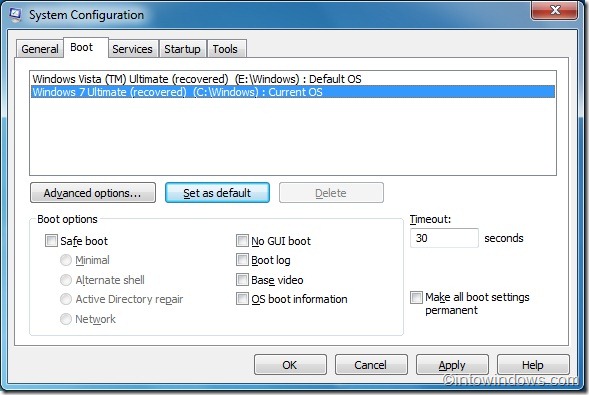
Task: Switch to the General tab
Action: [x=39, y=49]
